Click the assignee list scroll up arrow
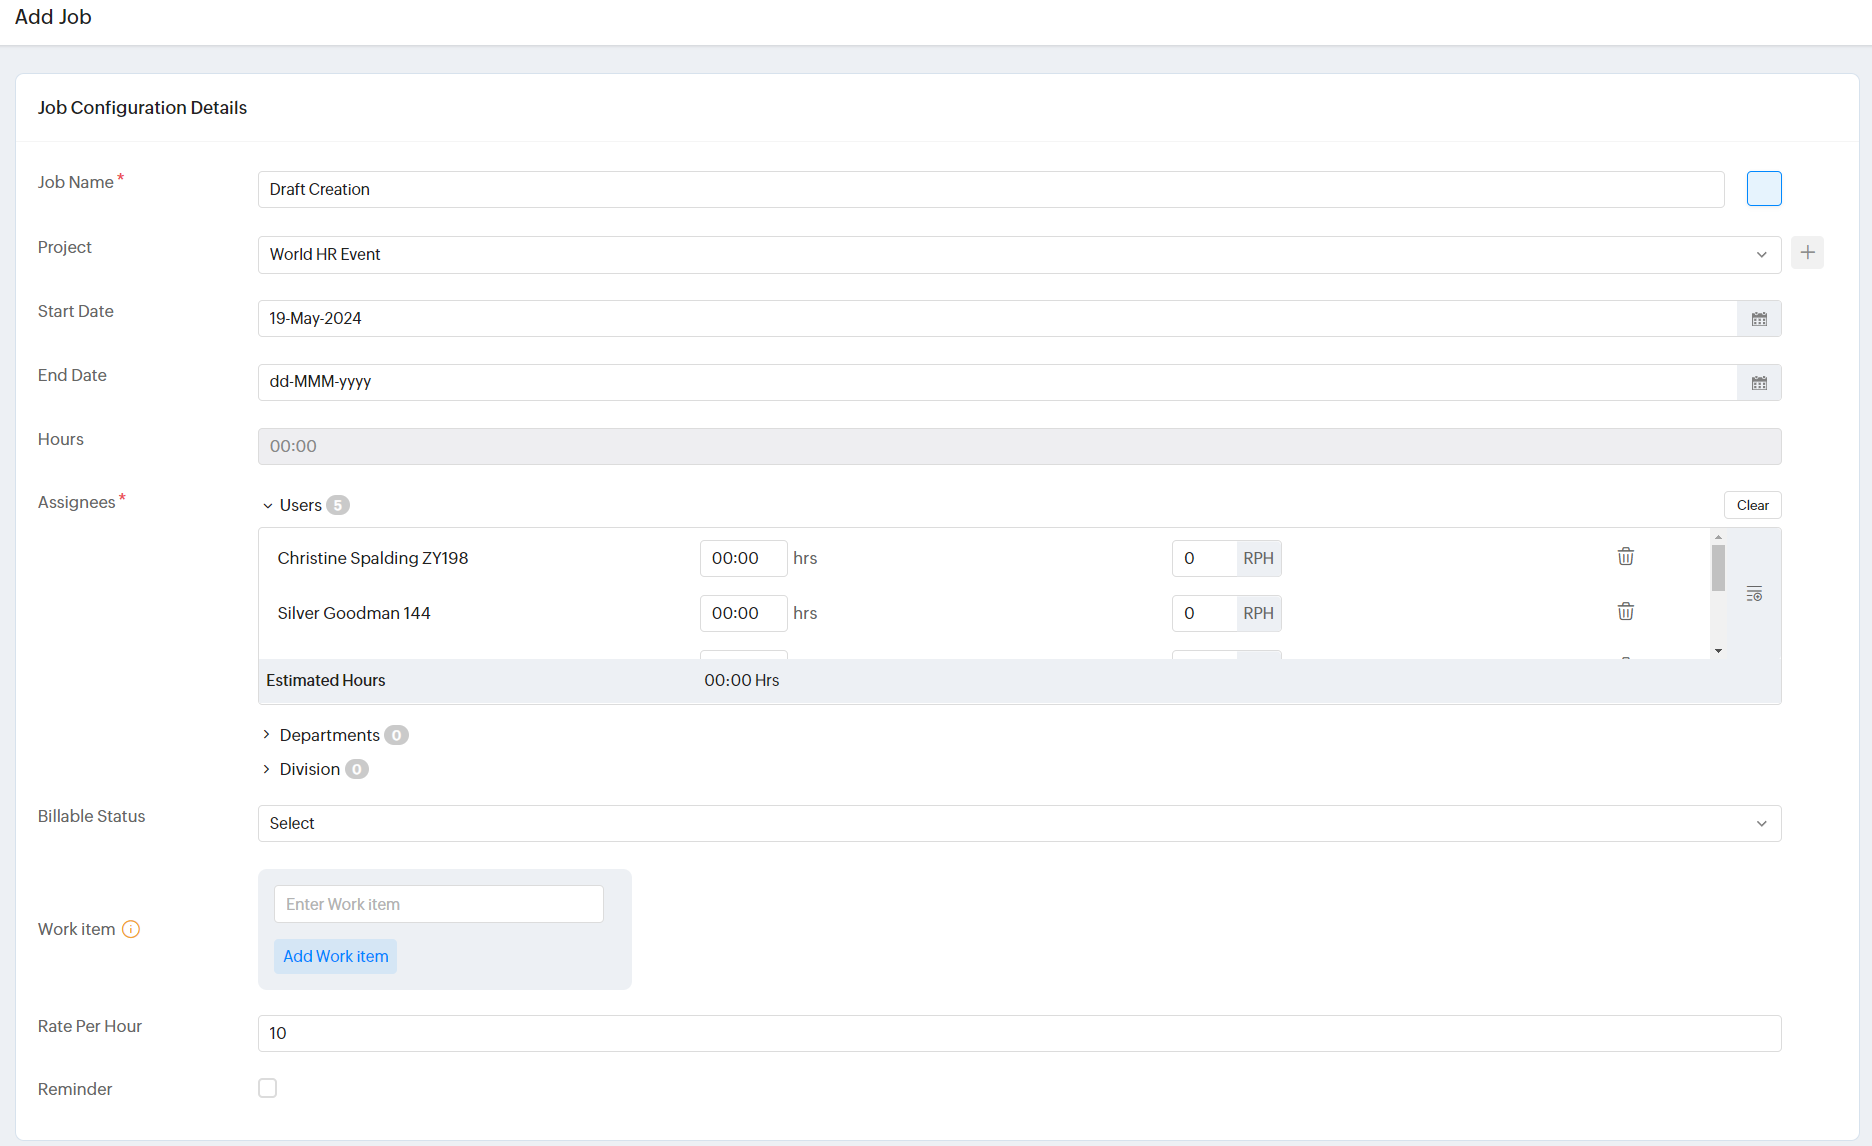Image resolution: width=1872 pixels, height=1146 pixels. [1718, 537]
